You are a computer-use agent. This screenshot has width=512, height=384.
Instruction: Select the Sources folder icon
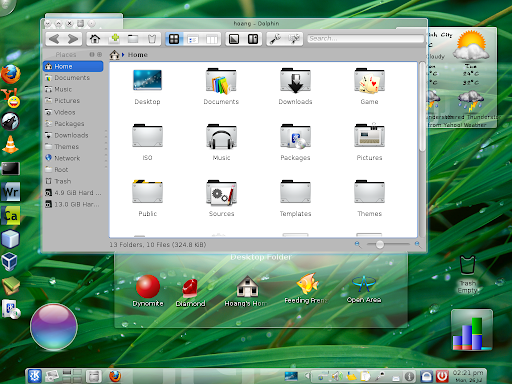coord(221,192)
